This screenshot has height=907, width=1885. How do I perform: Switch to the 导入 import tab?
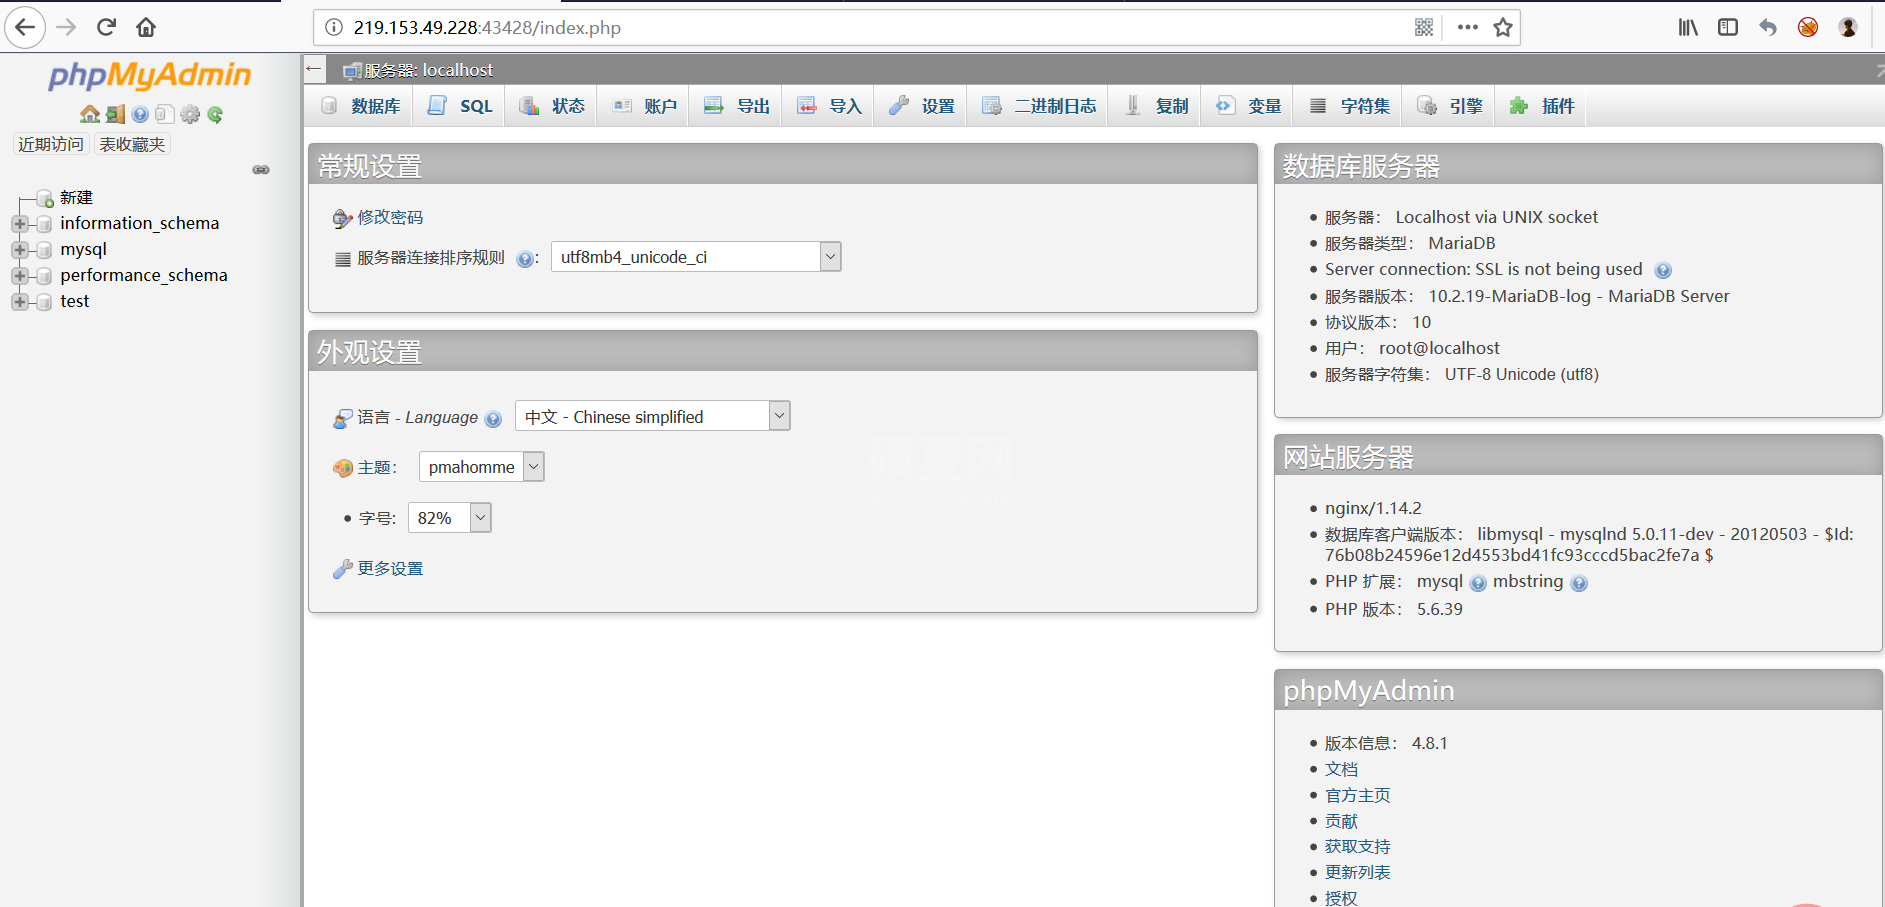pyautogui.click(x=830, y=106)
